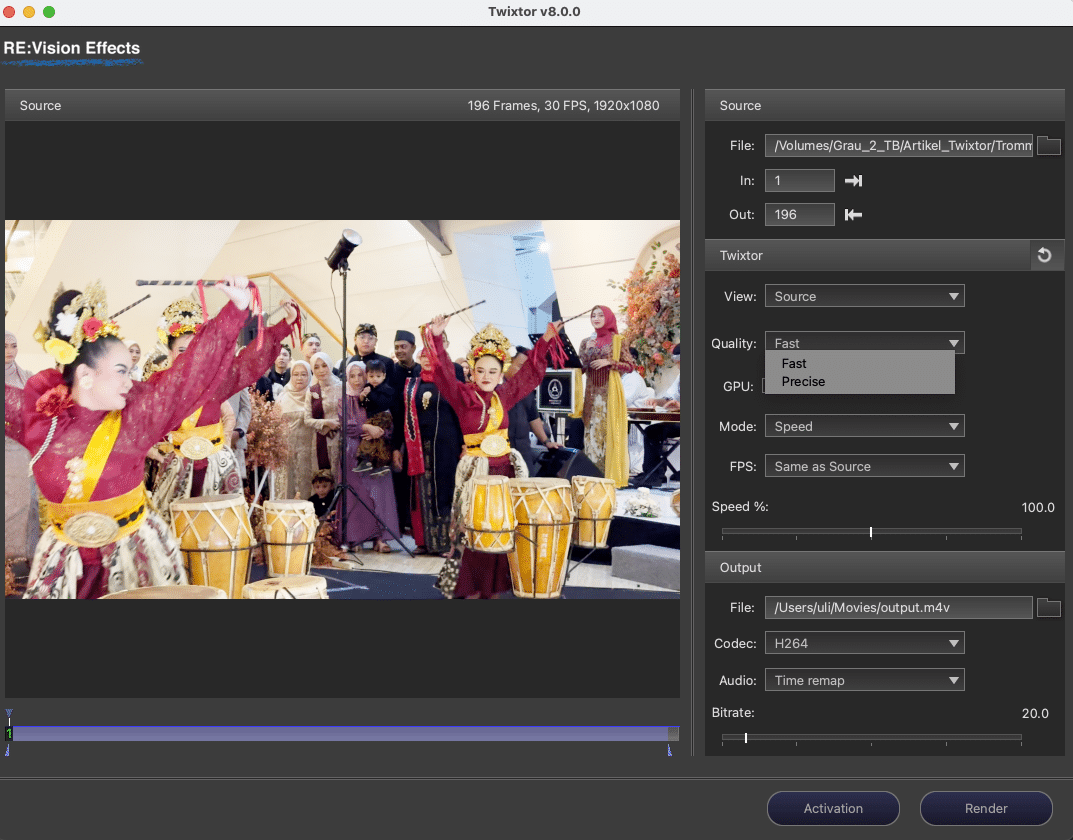Screen dimensions: 1073x840
Task: Open the Mode dropdown set to Speed
Action: (864, 425)
